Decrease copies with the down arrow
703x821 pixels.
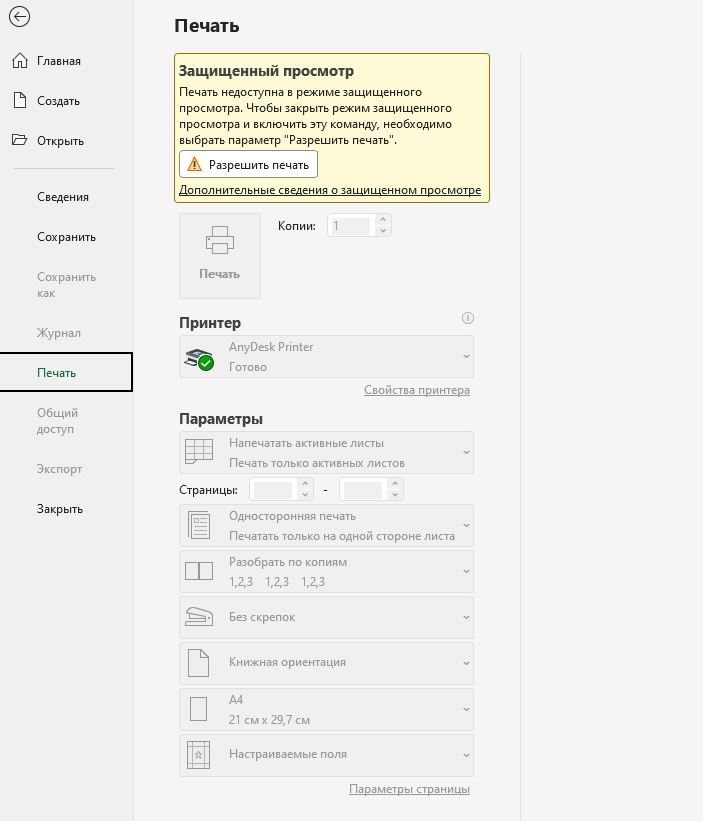383,231
